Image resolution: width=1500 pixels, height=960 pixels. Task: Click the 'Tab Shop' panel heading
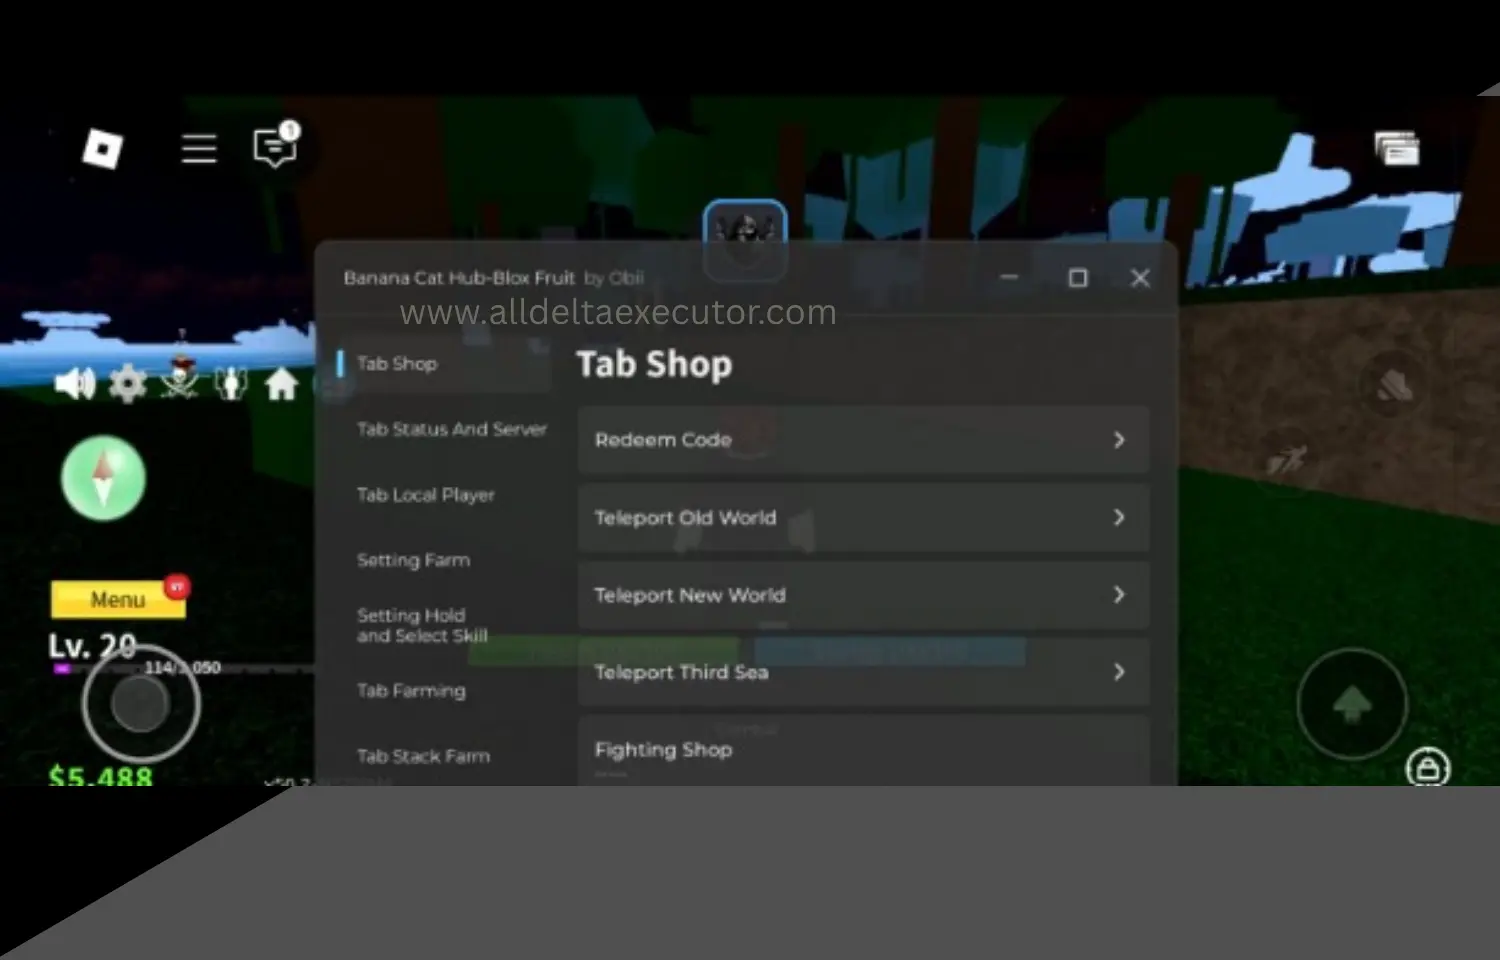coord(654,365)
